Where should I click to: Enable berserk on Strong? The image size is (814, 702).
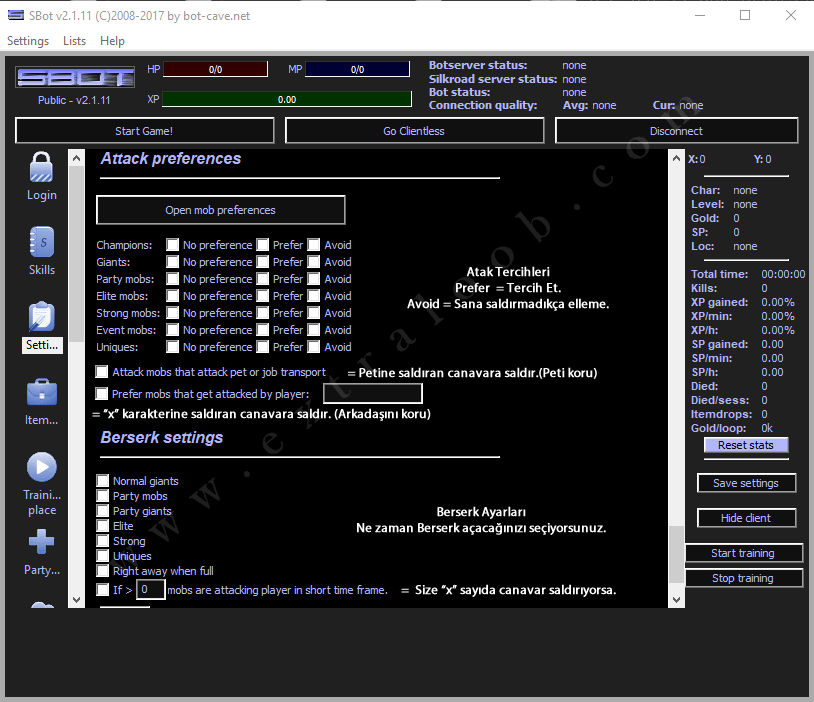pos(103,541)
